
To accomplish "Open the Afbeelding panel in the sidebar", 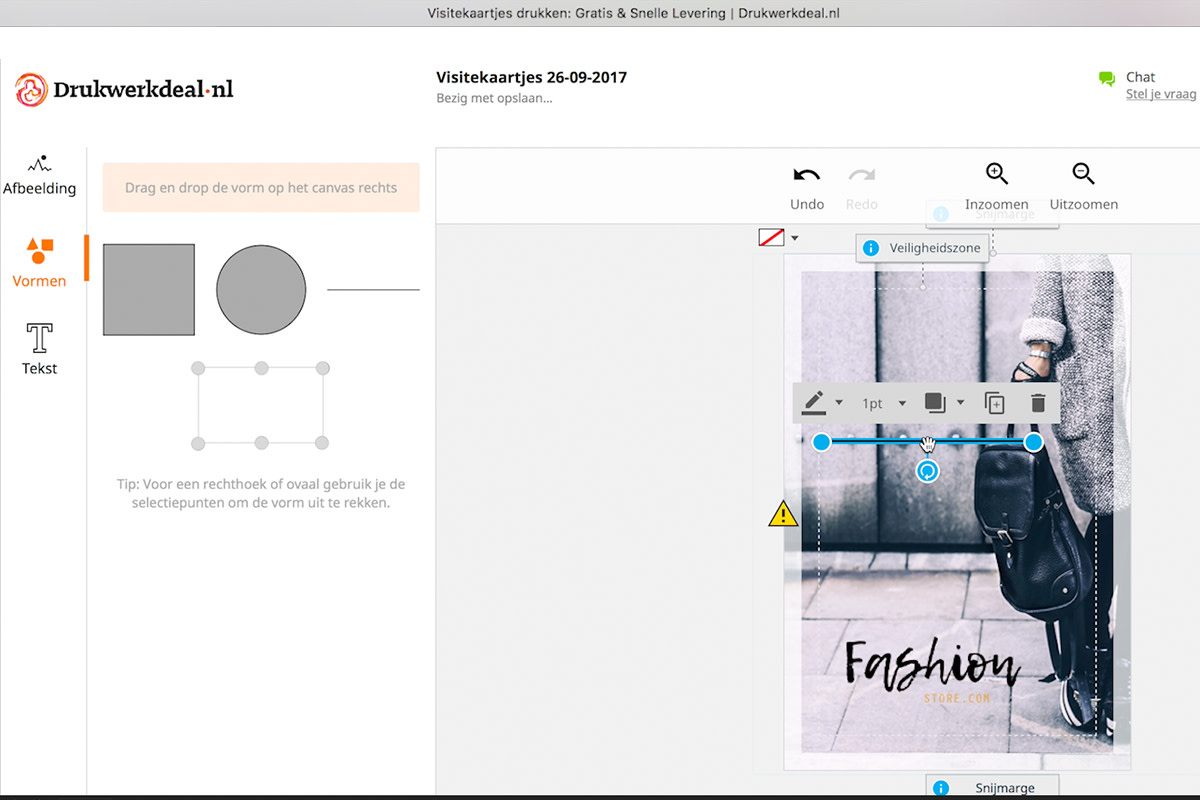I will click(x=39, y=175).
